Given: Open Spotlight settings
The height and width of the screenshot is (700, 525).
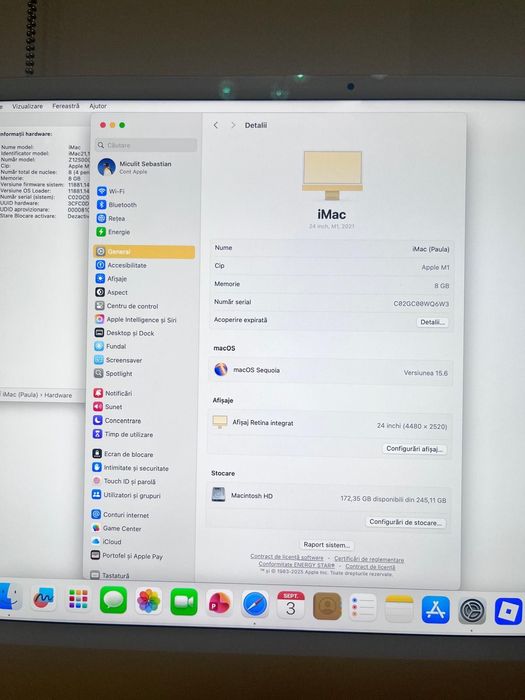Looking at the screenshot, I should click(113, 373).
